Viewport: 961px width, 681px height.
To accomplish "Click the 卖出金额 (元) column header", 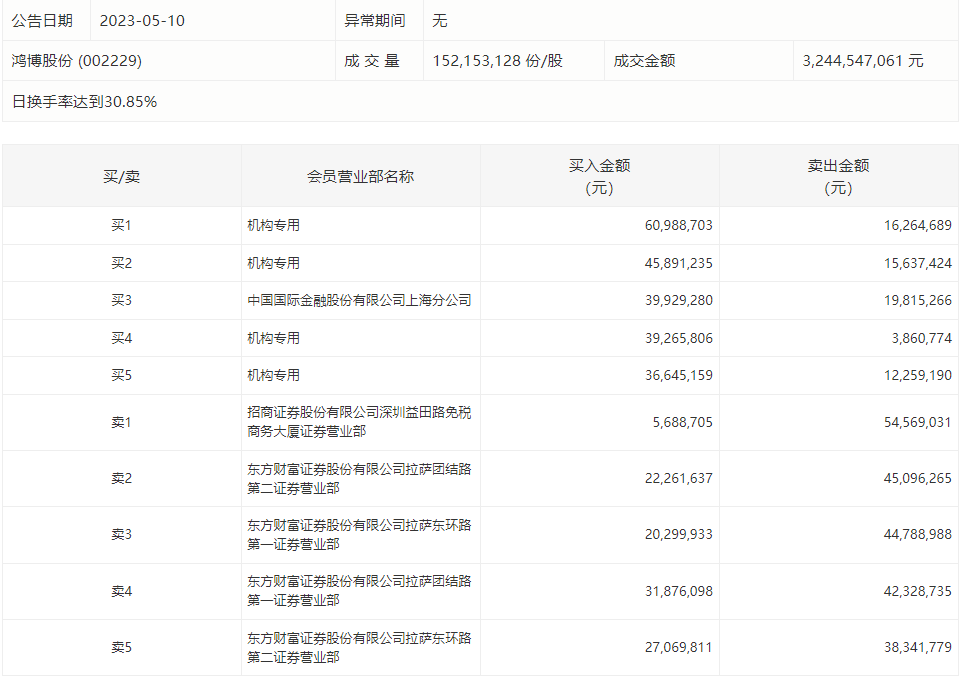I will point(838,177).
